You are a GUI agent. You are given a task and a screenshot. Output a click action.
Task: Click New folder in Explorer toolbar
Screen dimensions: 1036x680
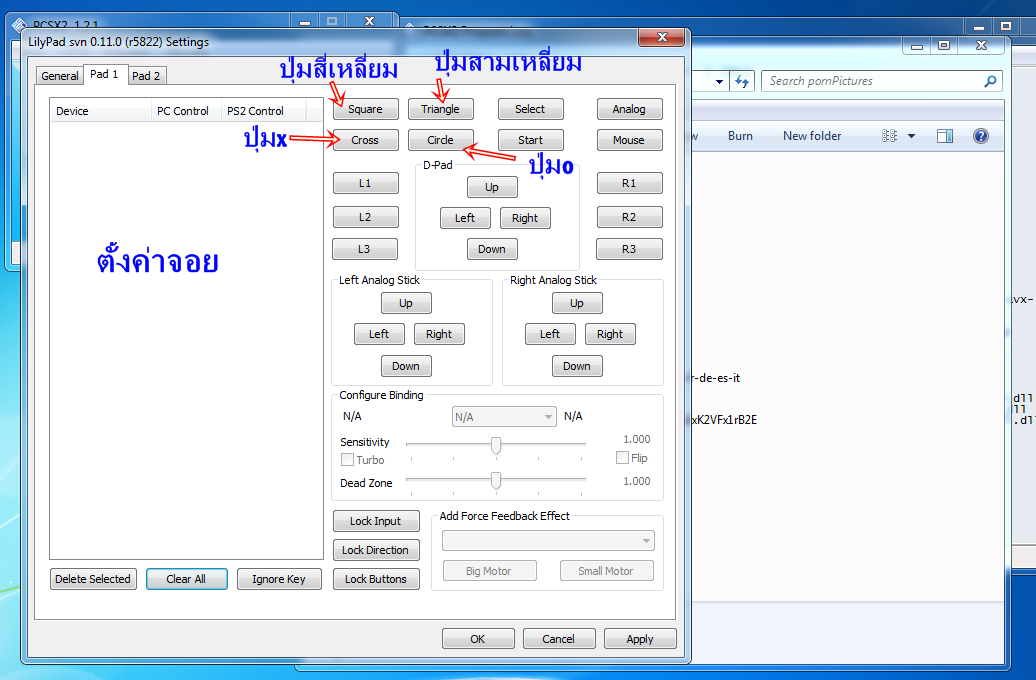click(812, 135)
